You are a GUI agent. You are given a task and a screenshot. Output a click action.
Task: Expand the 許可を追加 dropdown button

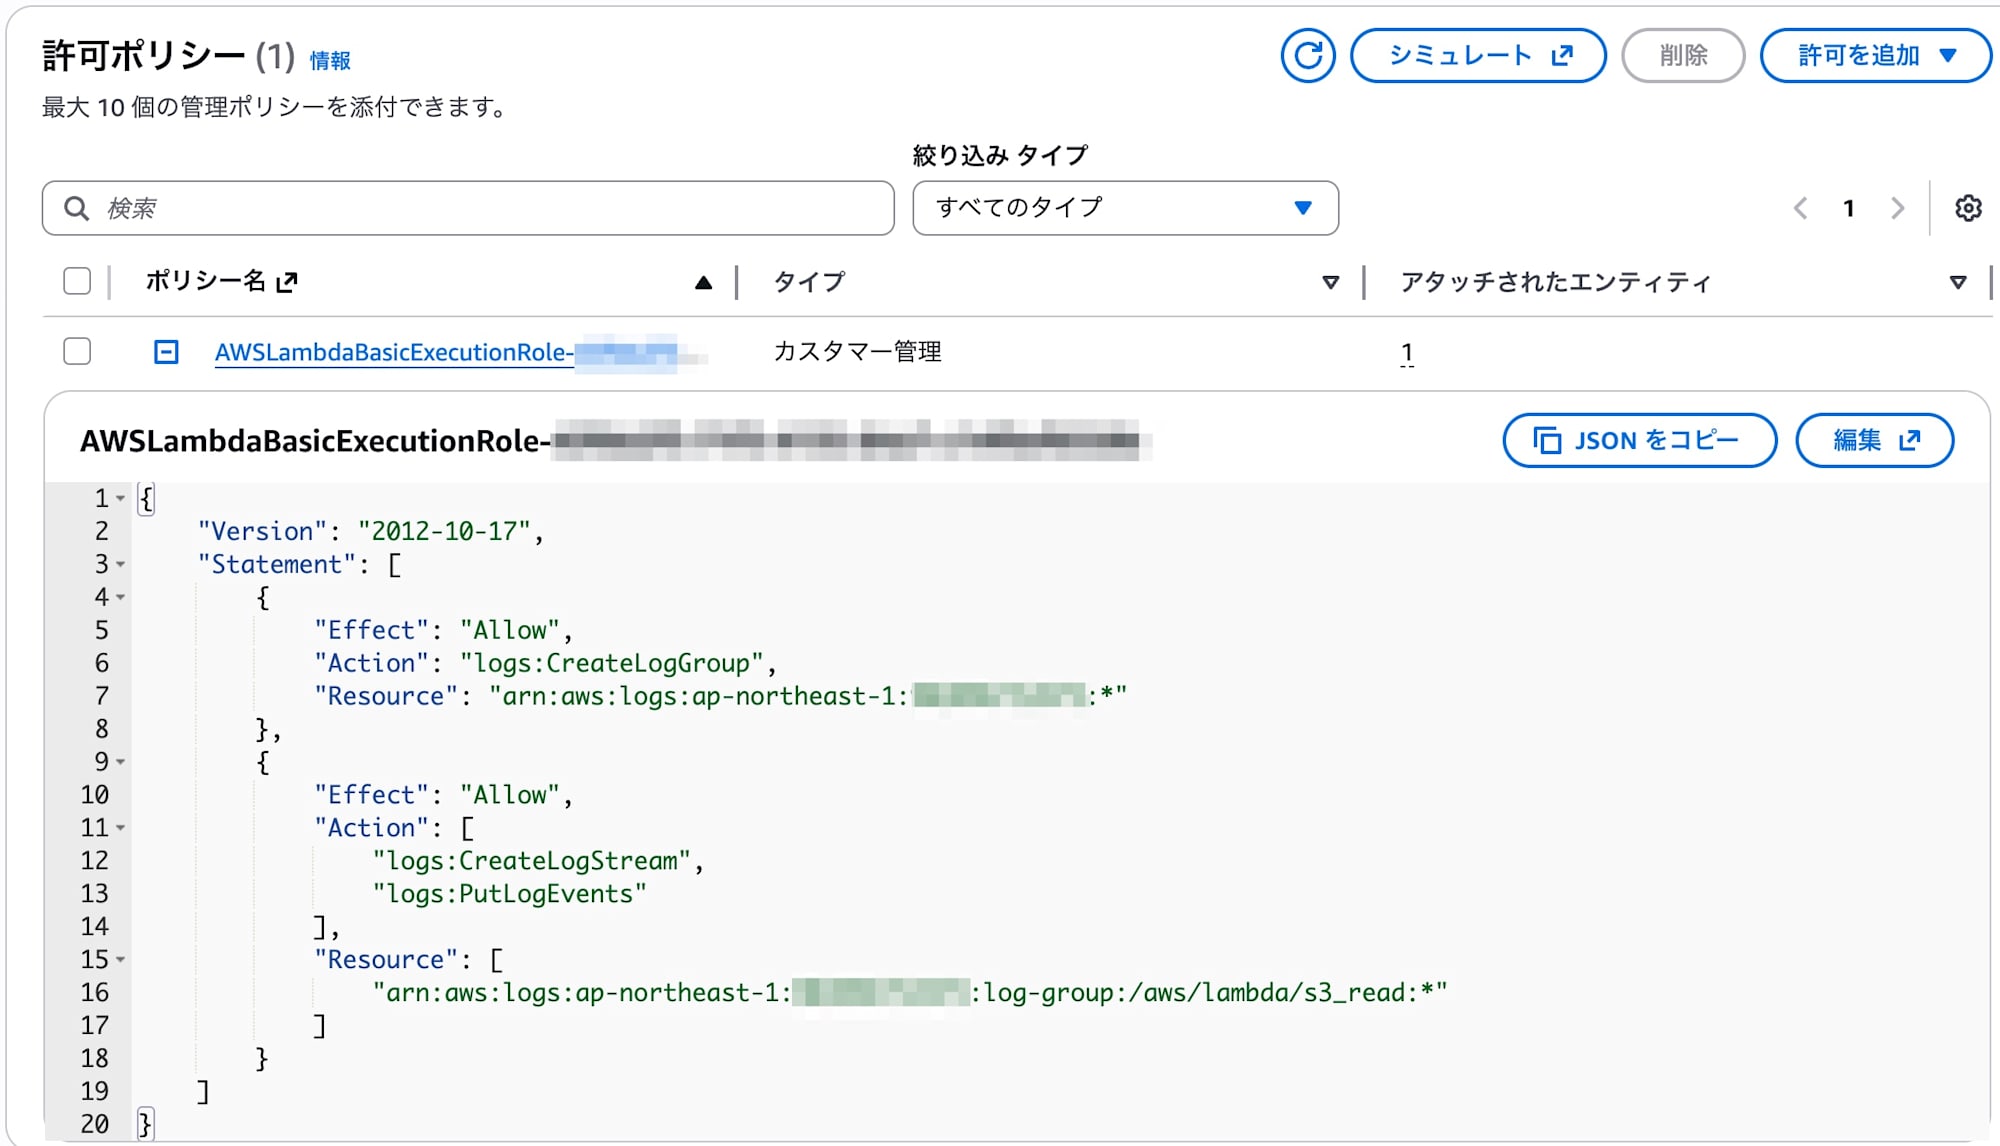click(x=1875, y=56)
